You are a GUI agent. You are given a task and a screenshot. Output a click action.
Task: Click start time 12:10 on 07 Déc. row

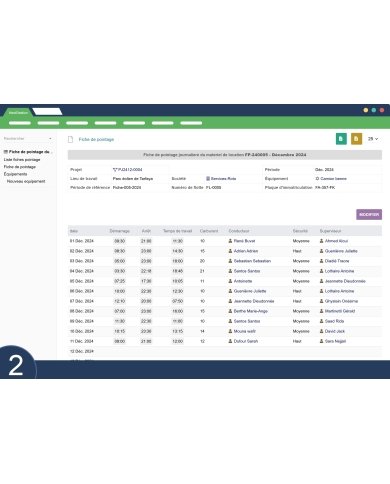point(120,301)
